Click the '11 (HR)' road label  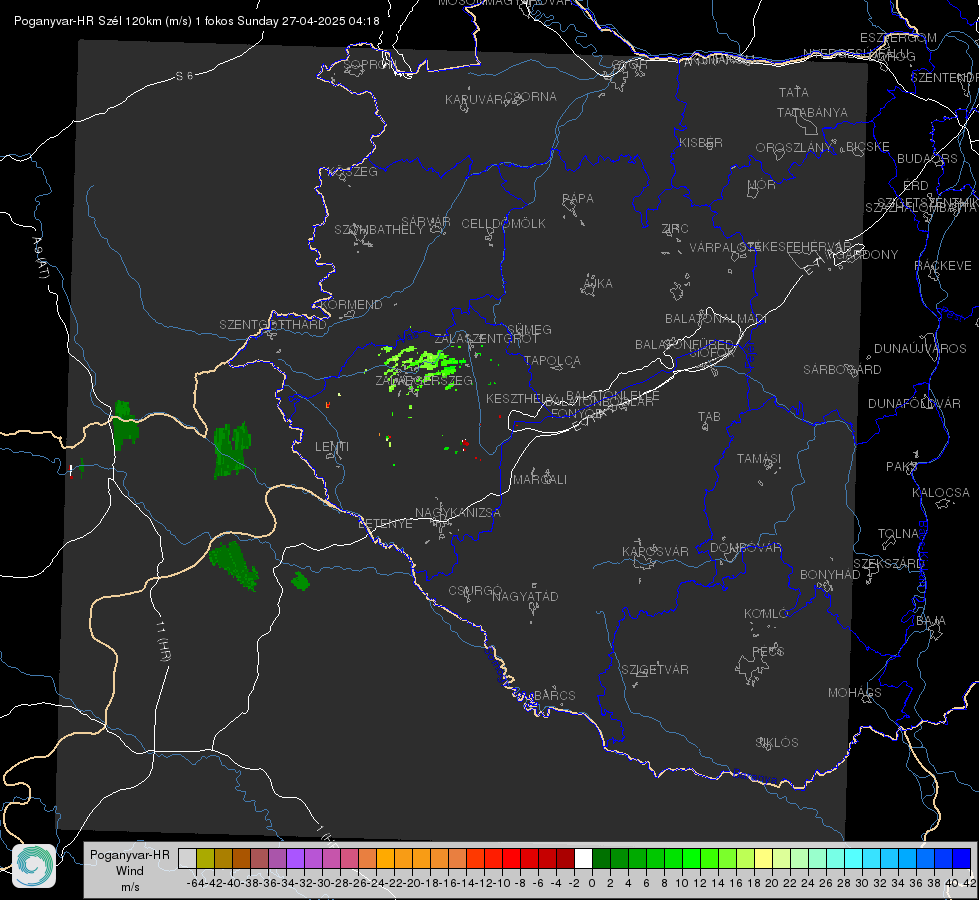[x=164, y=642]
